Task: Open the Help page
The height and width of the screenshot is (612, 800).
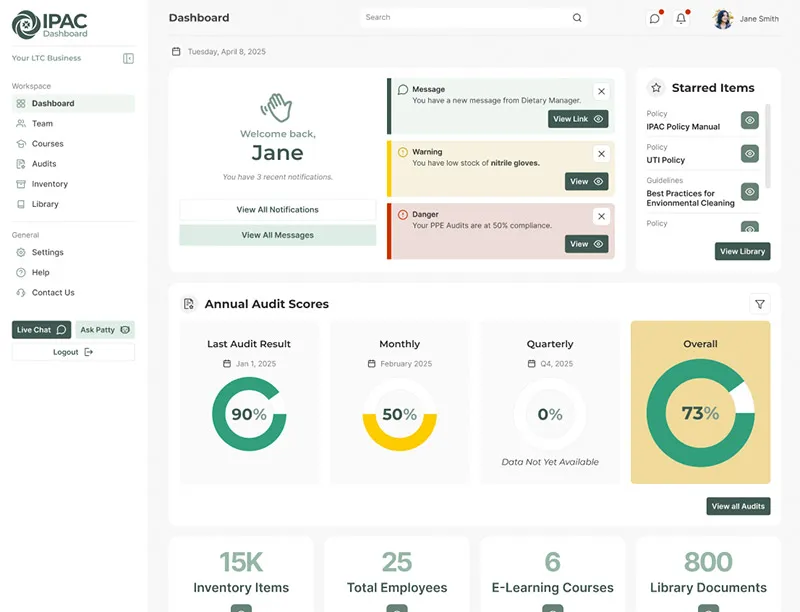Action: tap(73, 272)
